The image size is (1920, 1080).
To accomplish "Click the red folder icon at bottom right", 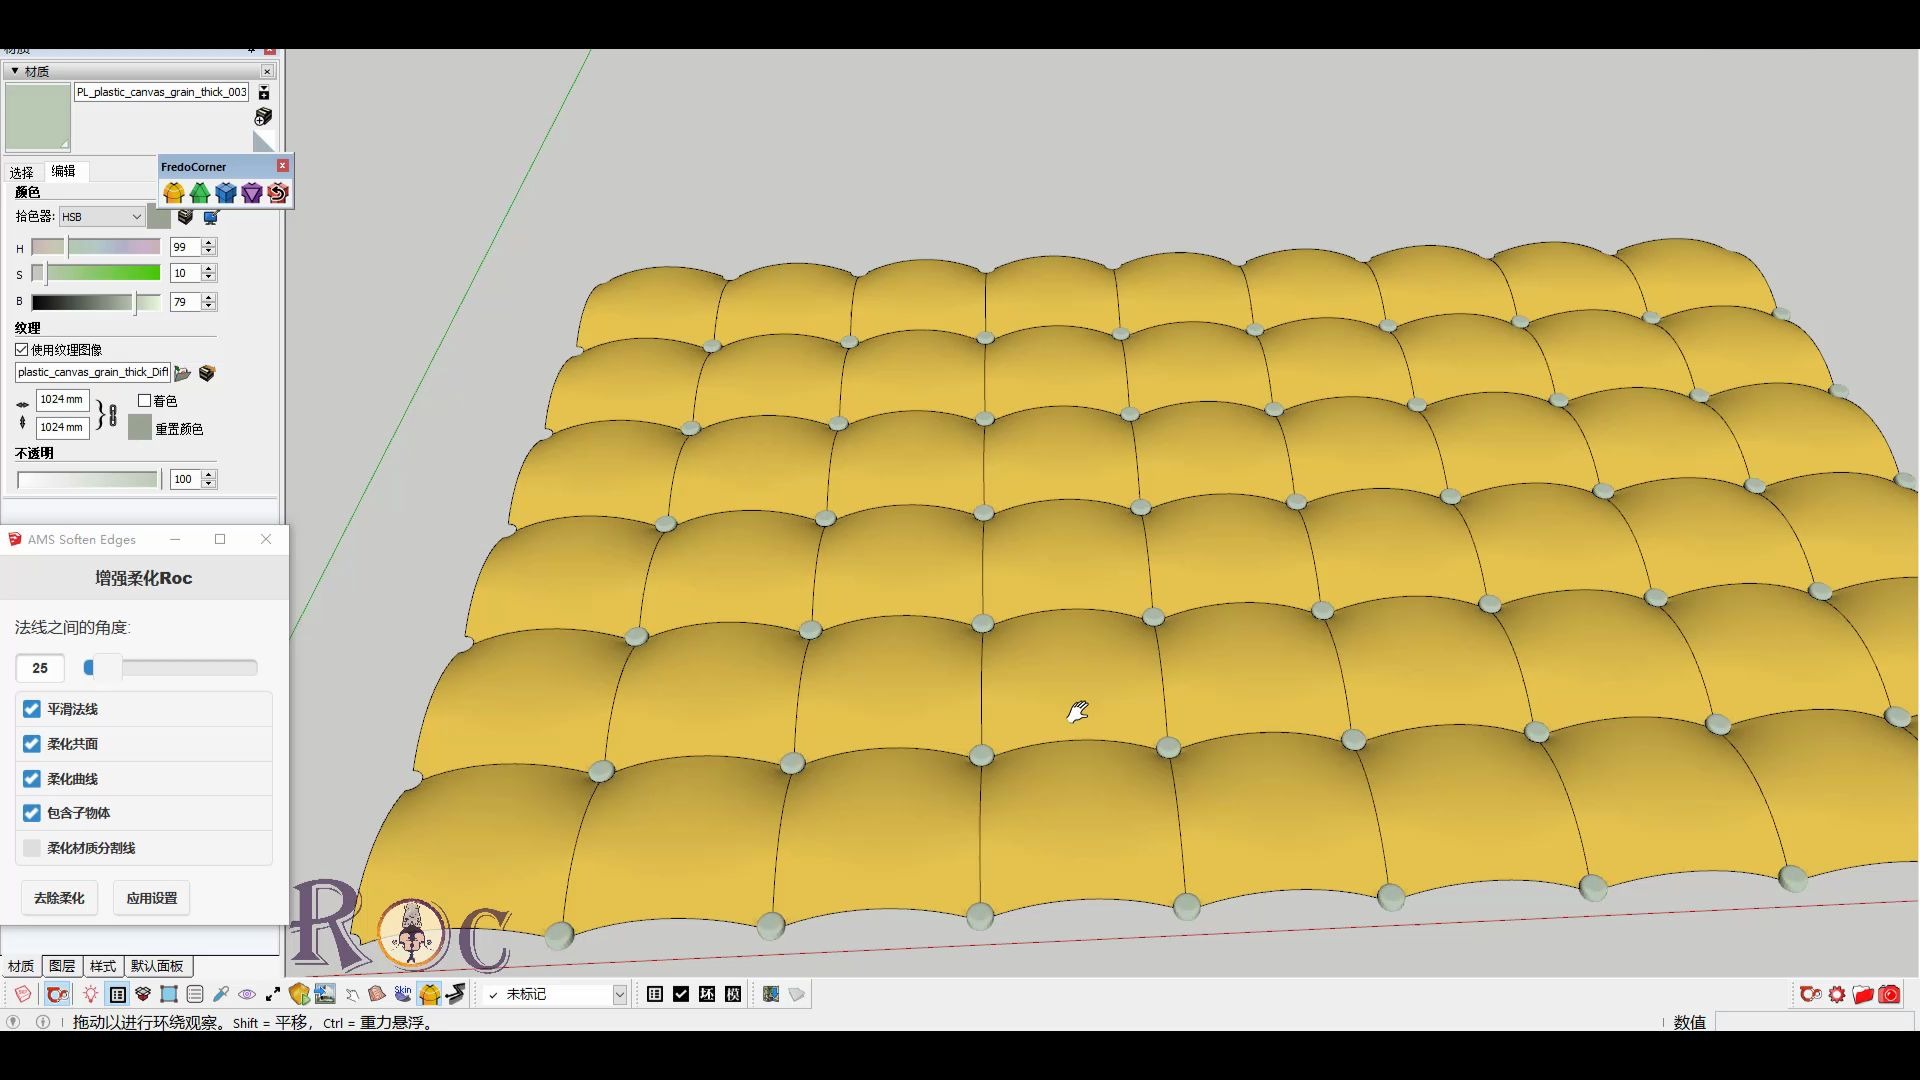I will click(1863, 994).
